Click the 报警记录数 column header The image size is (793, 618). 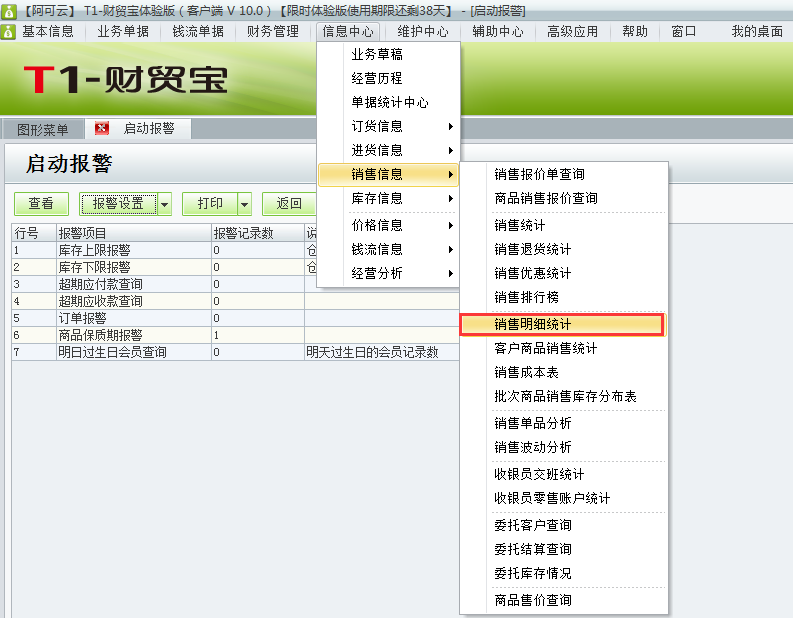(x=257, y=233)
